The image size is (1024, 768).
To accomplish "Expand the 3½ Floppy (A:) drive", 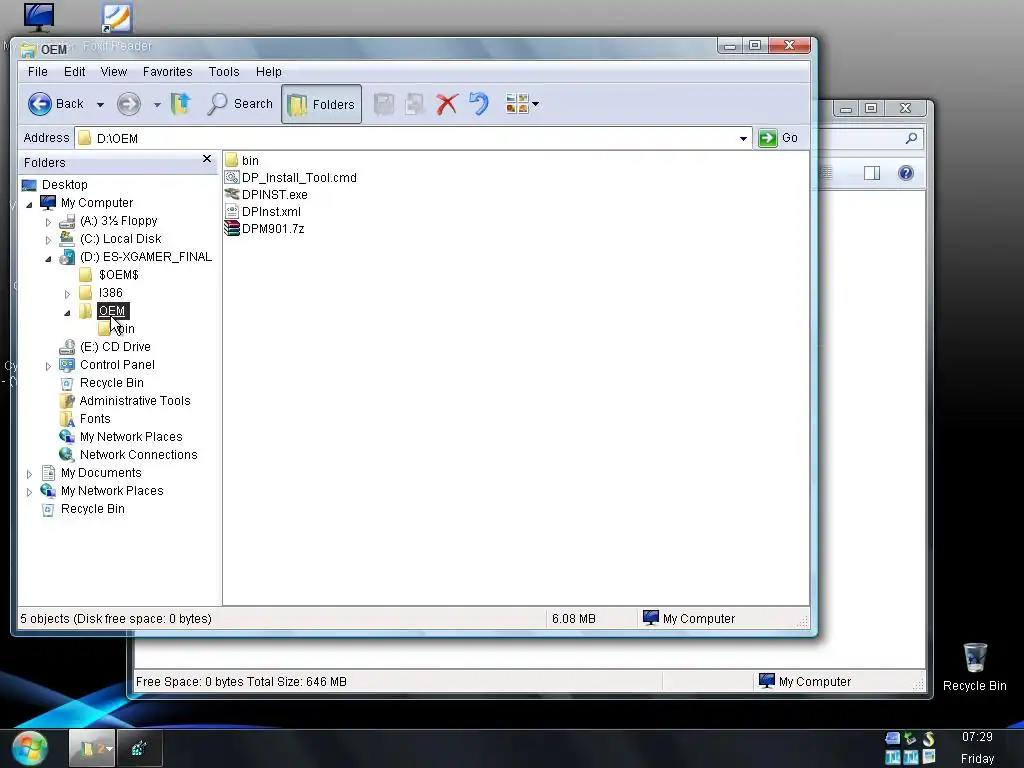I will pos(48,223).
